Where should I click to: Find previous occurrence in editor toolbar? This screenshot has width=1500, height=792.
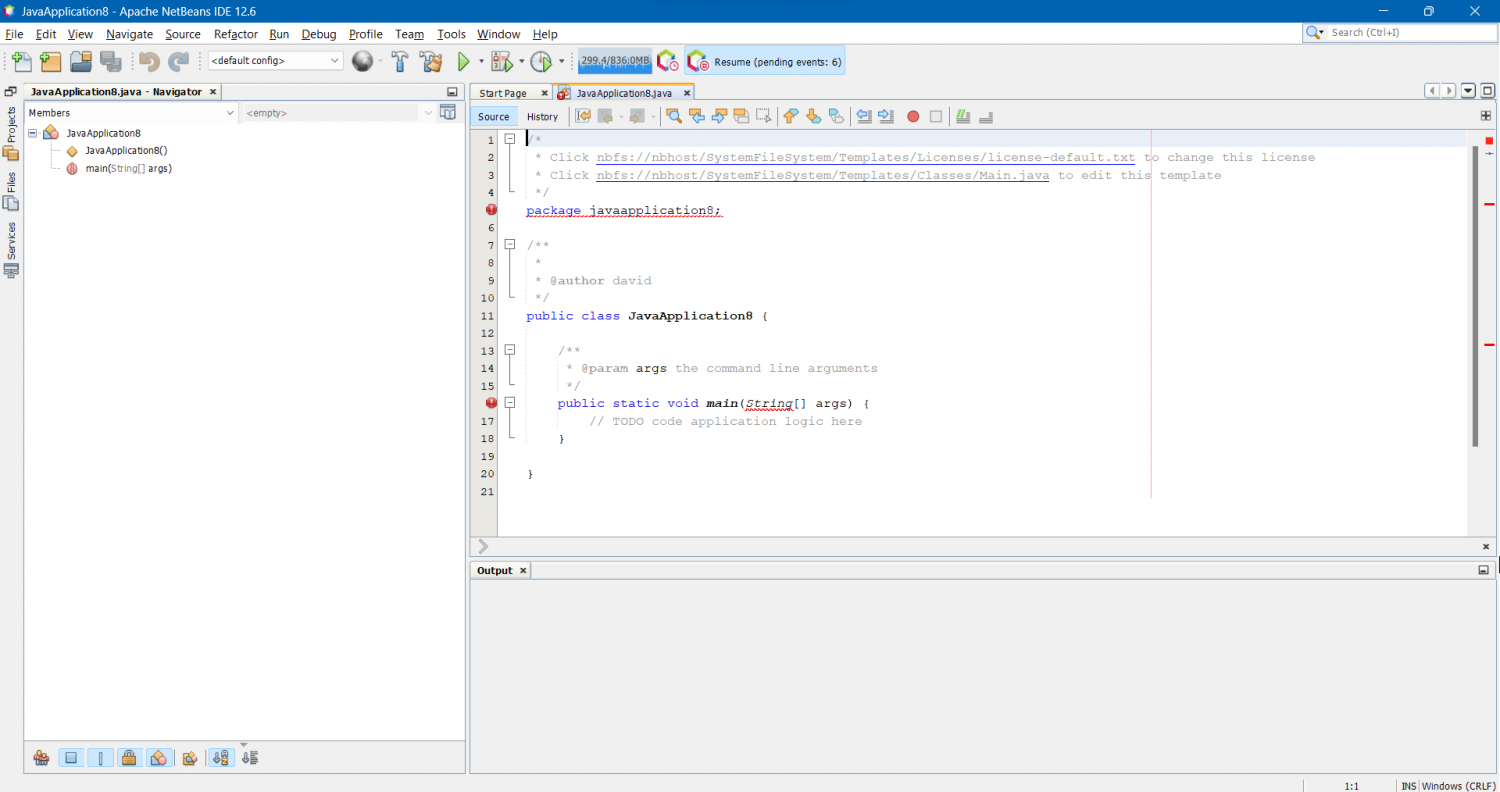tap(697, 117)
